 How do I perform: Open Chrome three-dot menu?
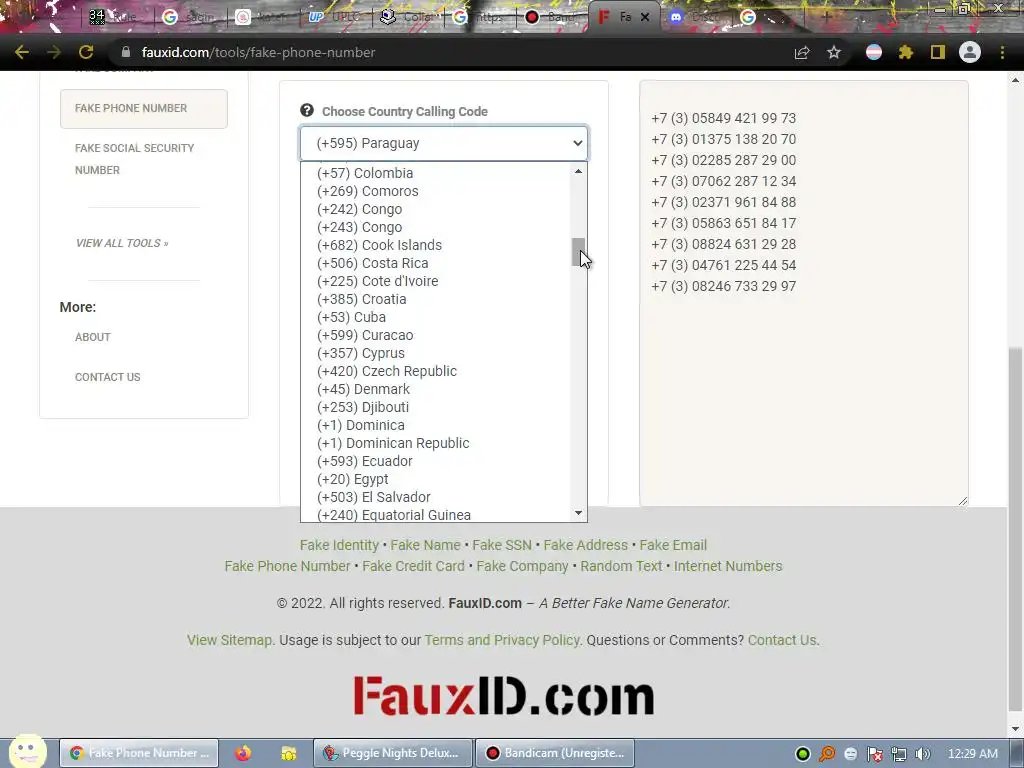pyautogui.click(x=1002, y=52)
